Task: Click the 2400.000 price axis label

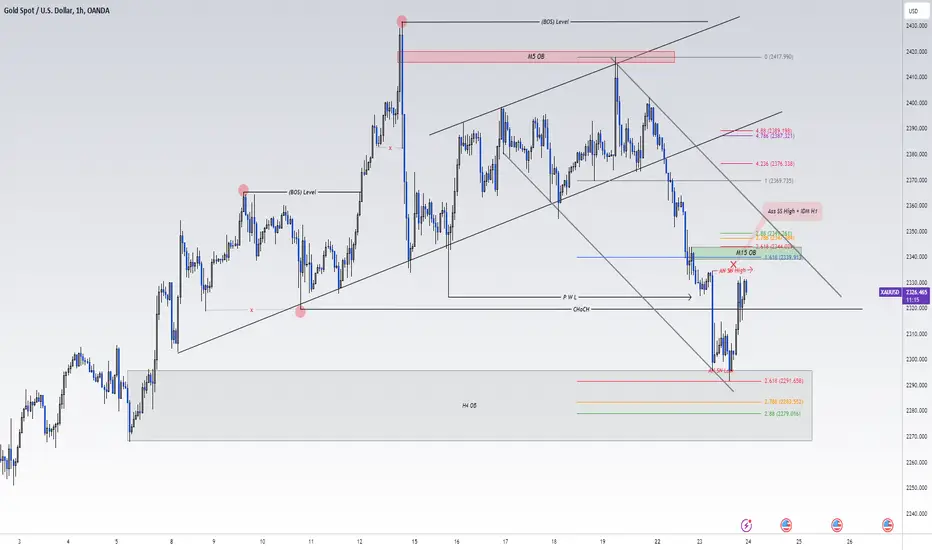Action: click(x=916, y=103)
